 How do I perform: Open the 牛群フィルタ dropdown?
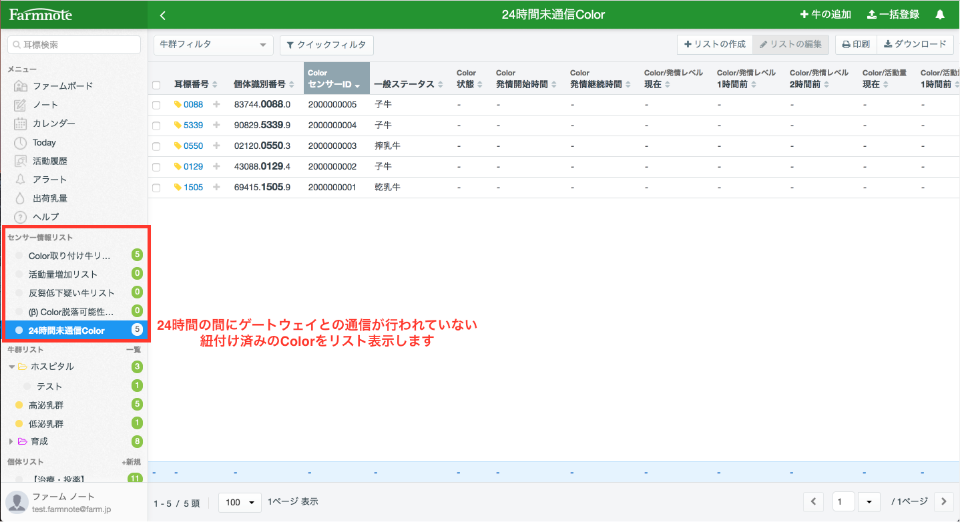pyautogui.click(x=212, y=45)
